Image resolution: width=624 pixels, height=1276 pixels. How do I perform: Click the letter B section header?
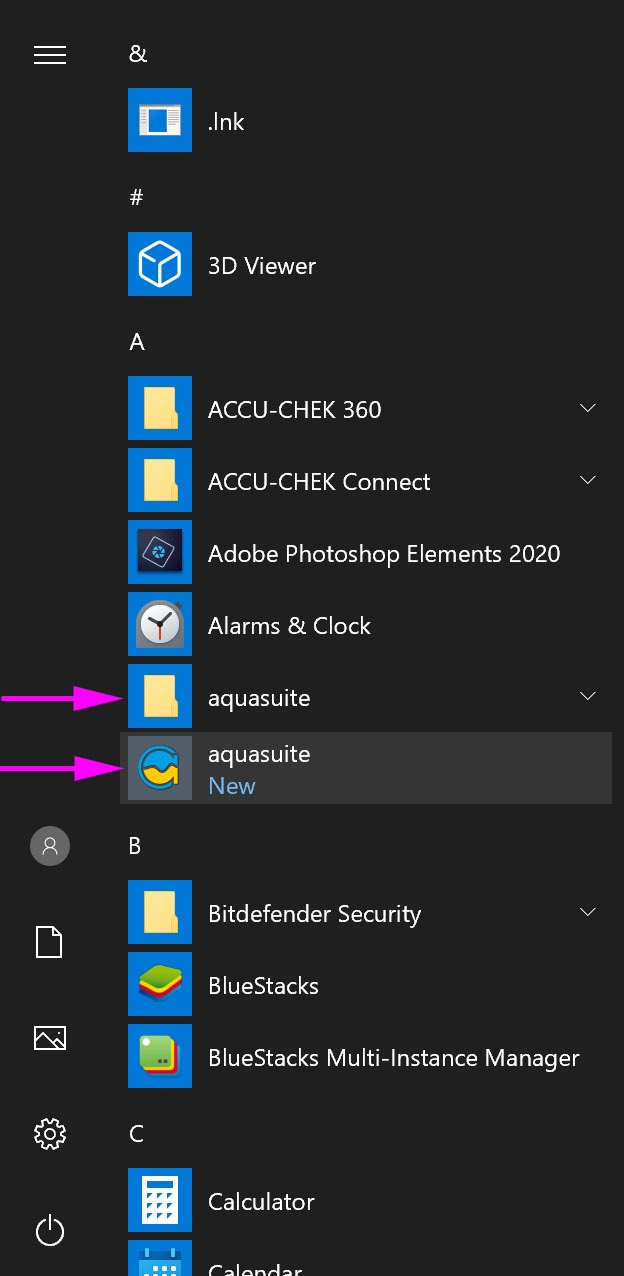point(136,846)
